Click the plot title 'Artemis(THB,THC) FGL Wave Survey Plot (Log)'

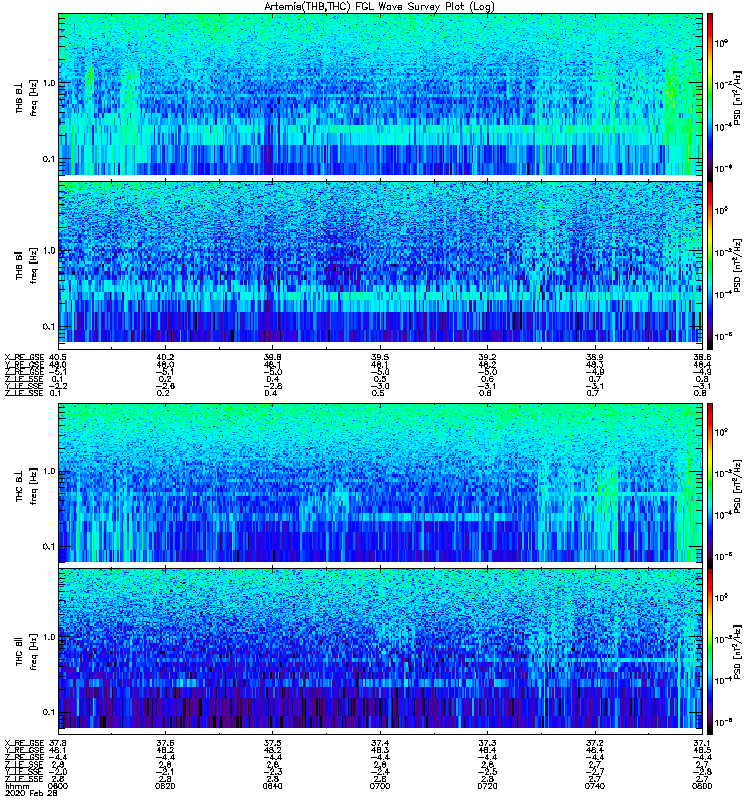379,7
